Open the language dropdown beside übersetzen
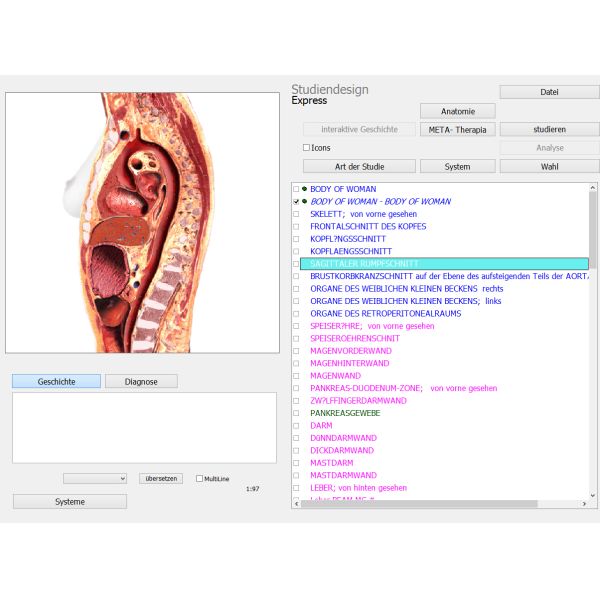This screenshot has height=600, width=600. [x=95, y=479]
